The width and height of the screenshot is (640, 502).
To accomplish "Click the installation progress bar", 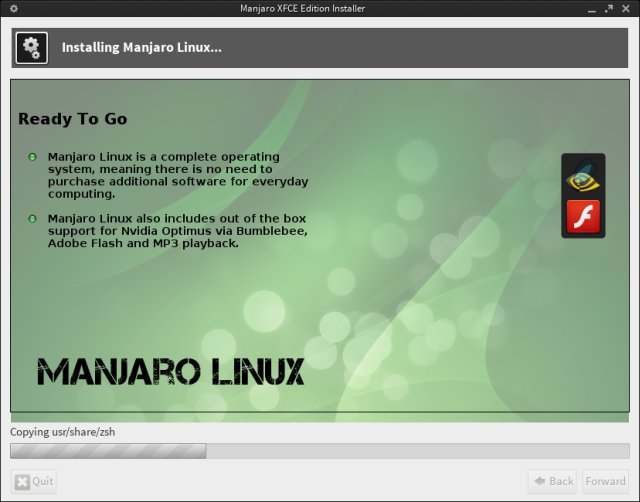I will coord(320,451).
